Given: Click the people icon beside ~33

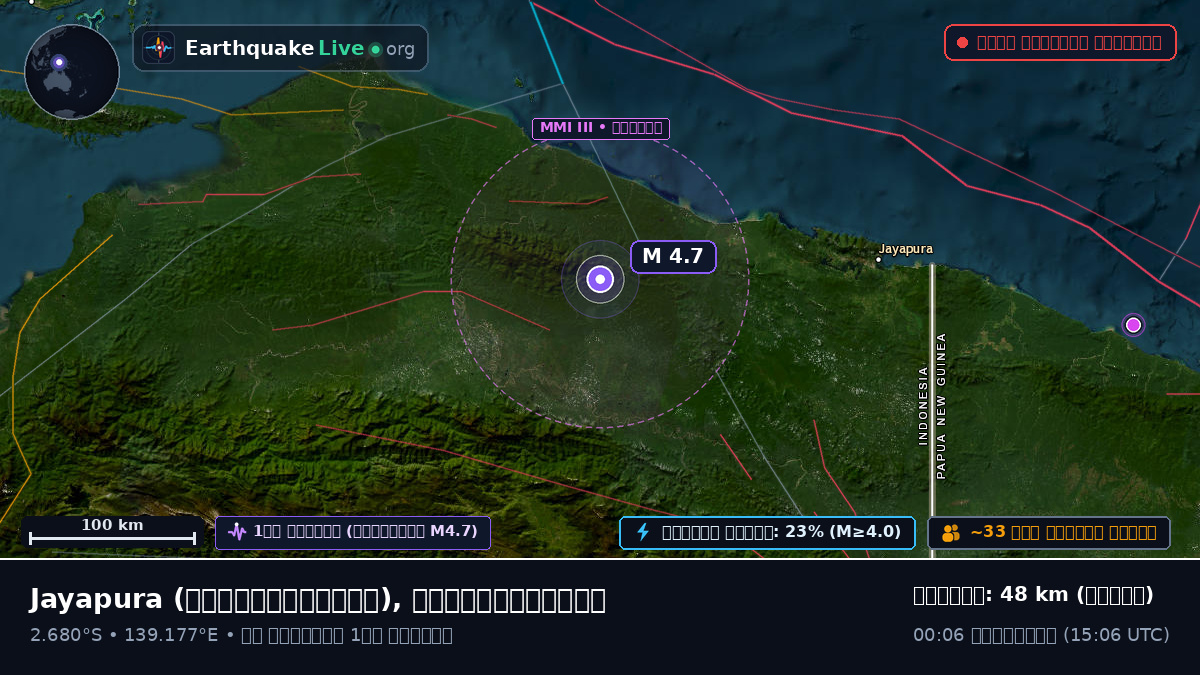Looking at the screenshot, I should [950, 533].
